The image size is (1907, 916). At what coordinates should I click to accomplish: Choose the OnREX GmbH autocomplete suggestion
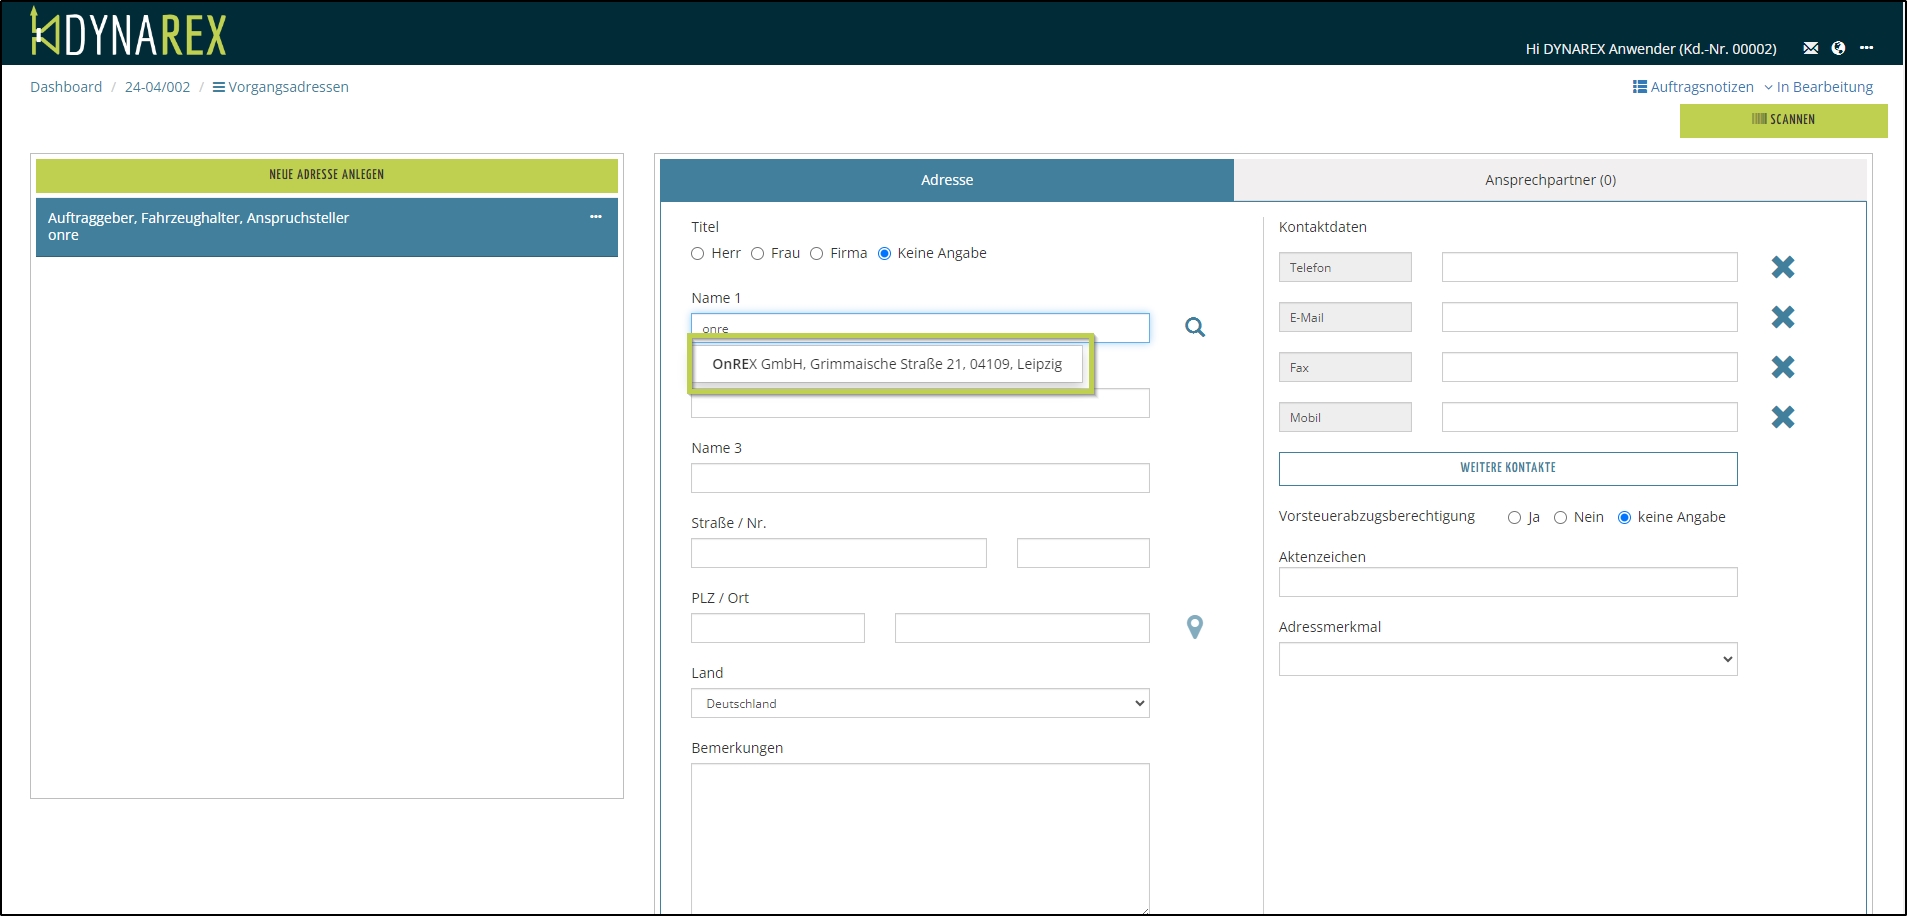click(x=887, y=364)
